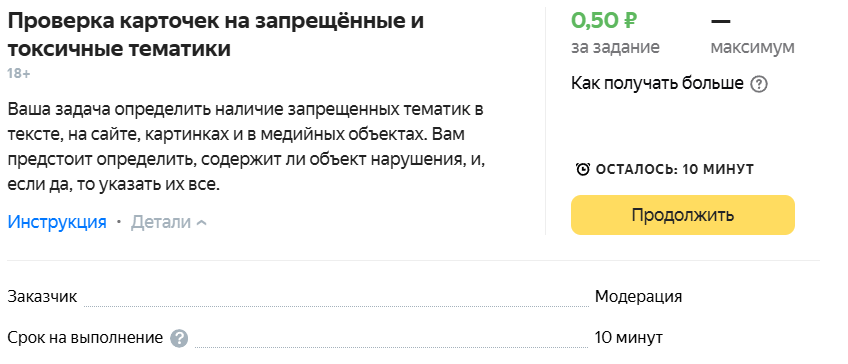Click the alarm clock icon
848x364 pixels.
click(x=583, y=169)
